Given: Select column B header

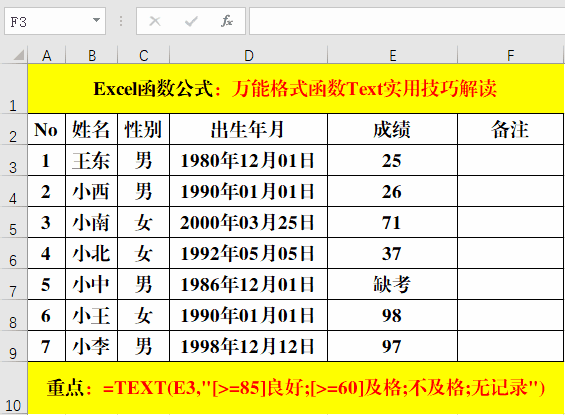Looking at the screenshot, I should tap(92, 55).
